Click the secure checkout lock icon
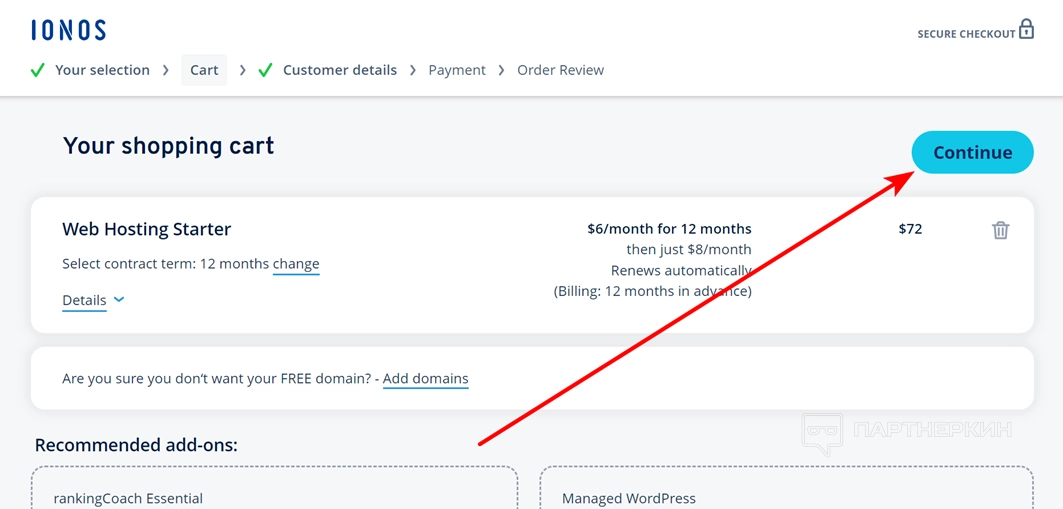 point(1025,29)
